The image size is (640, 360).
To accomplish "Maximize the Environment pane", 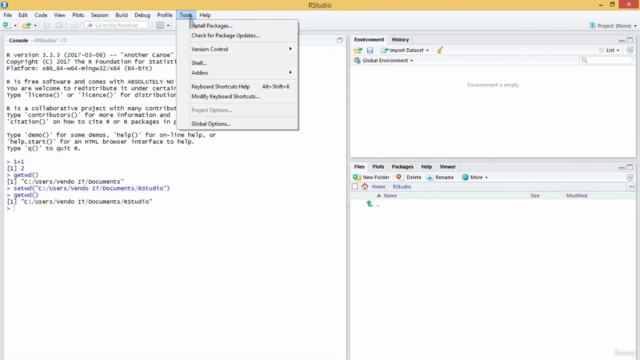I will pos(630,40).
